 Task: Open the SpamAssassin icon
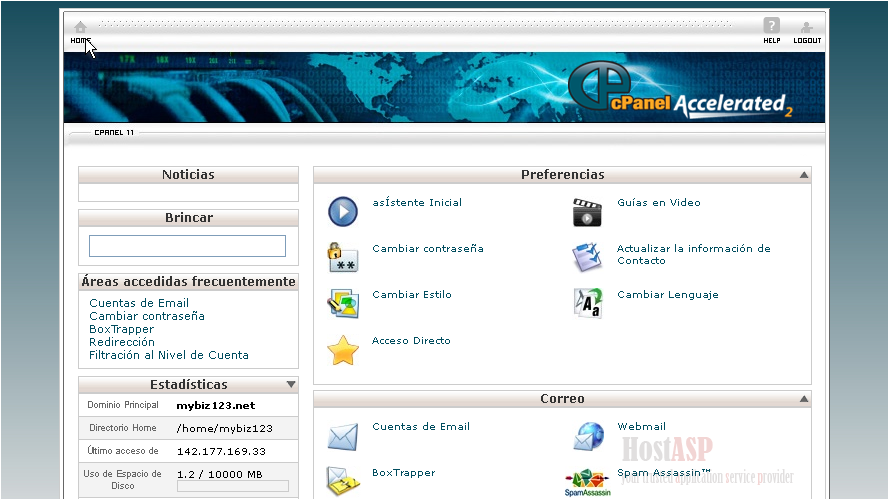click(x=587, y=482)
